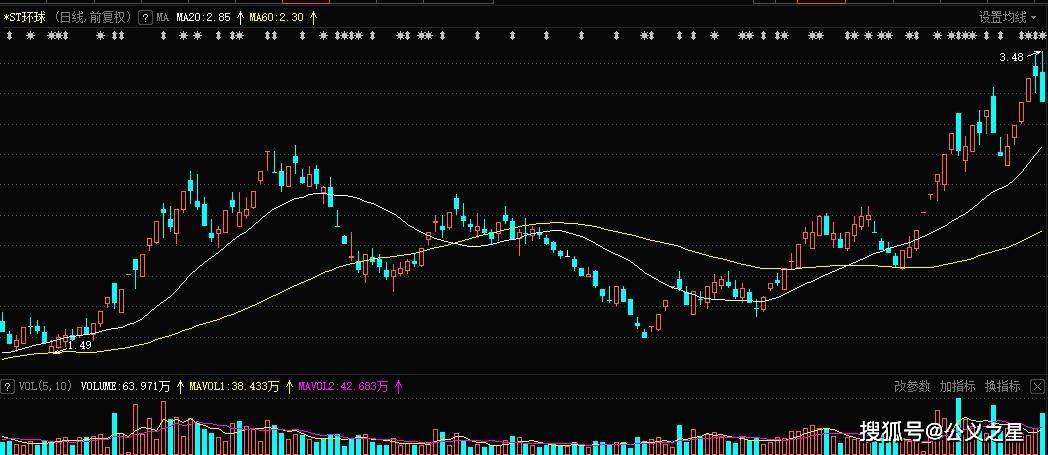Screen dimensions: 1048x455
Task: Click the arrow marker beside 3.48 high
Action: pos(1034,54)
